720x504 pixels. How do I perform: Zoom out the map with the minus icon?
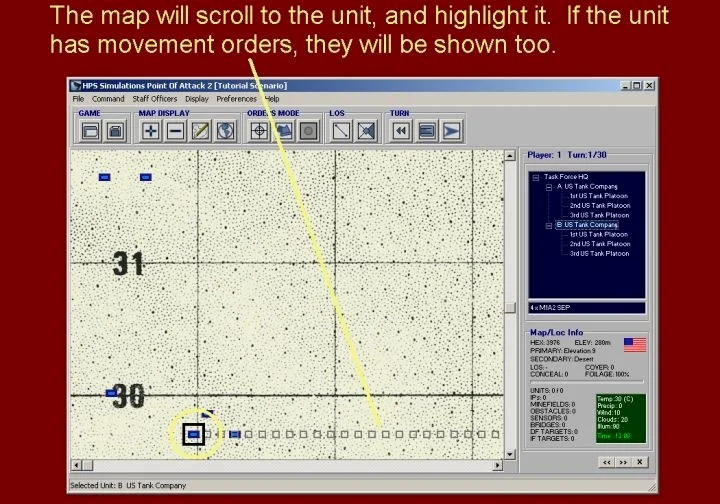[175, 131]
